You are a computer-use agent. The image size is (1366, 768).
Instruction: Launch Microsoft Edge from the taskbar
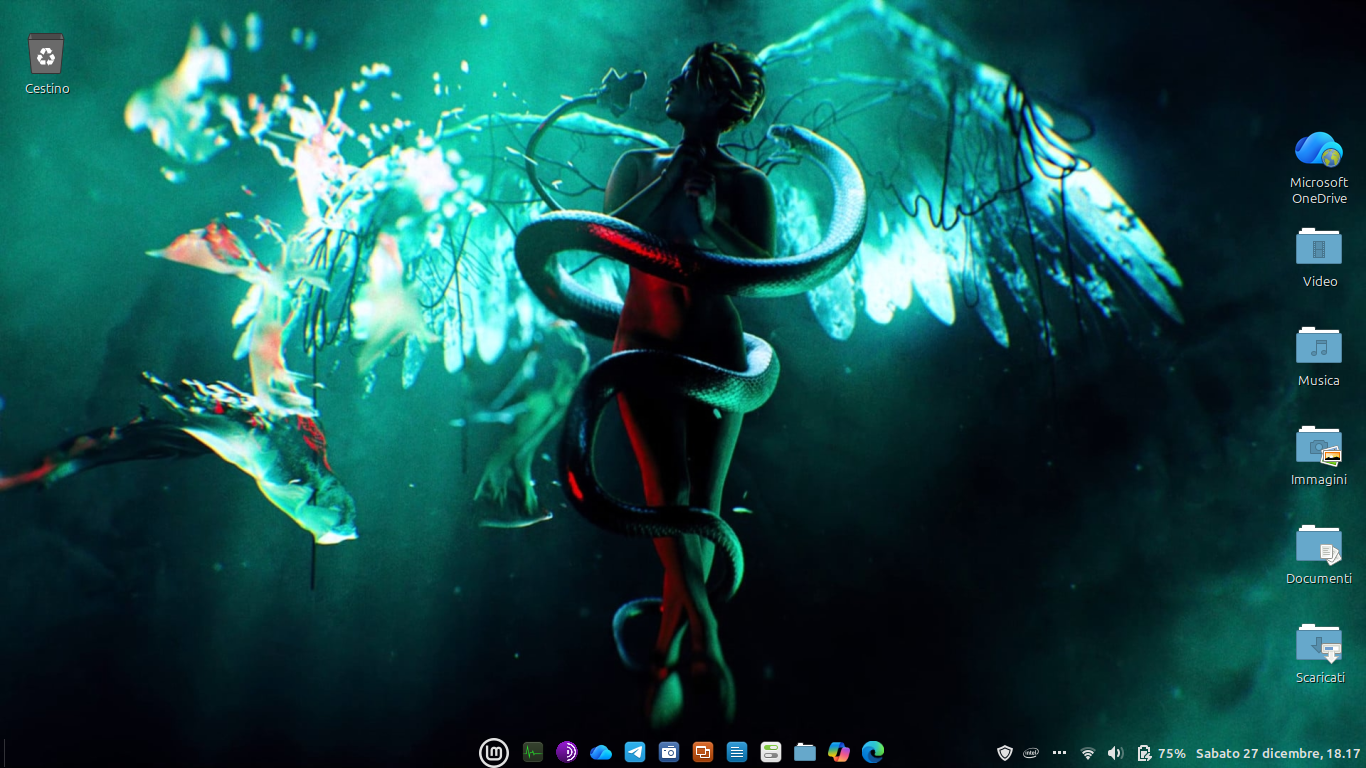873,752
